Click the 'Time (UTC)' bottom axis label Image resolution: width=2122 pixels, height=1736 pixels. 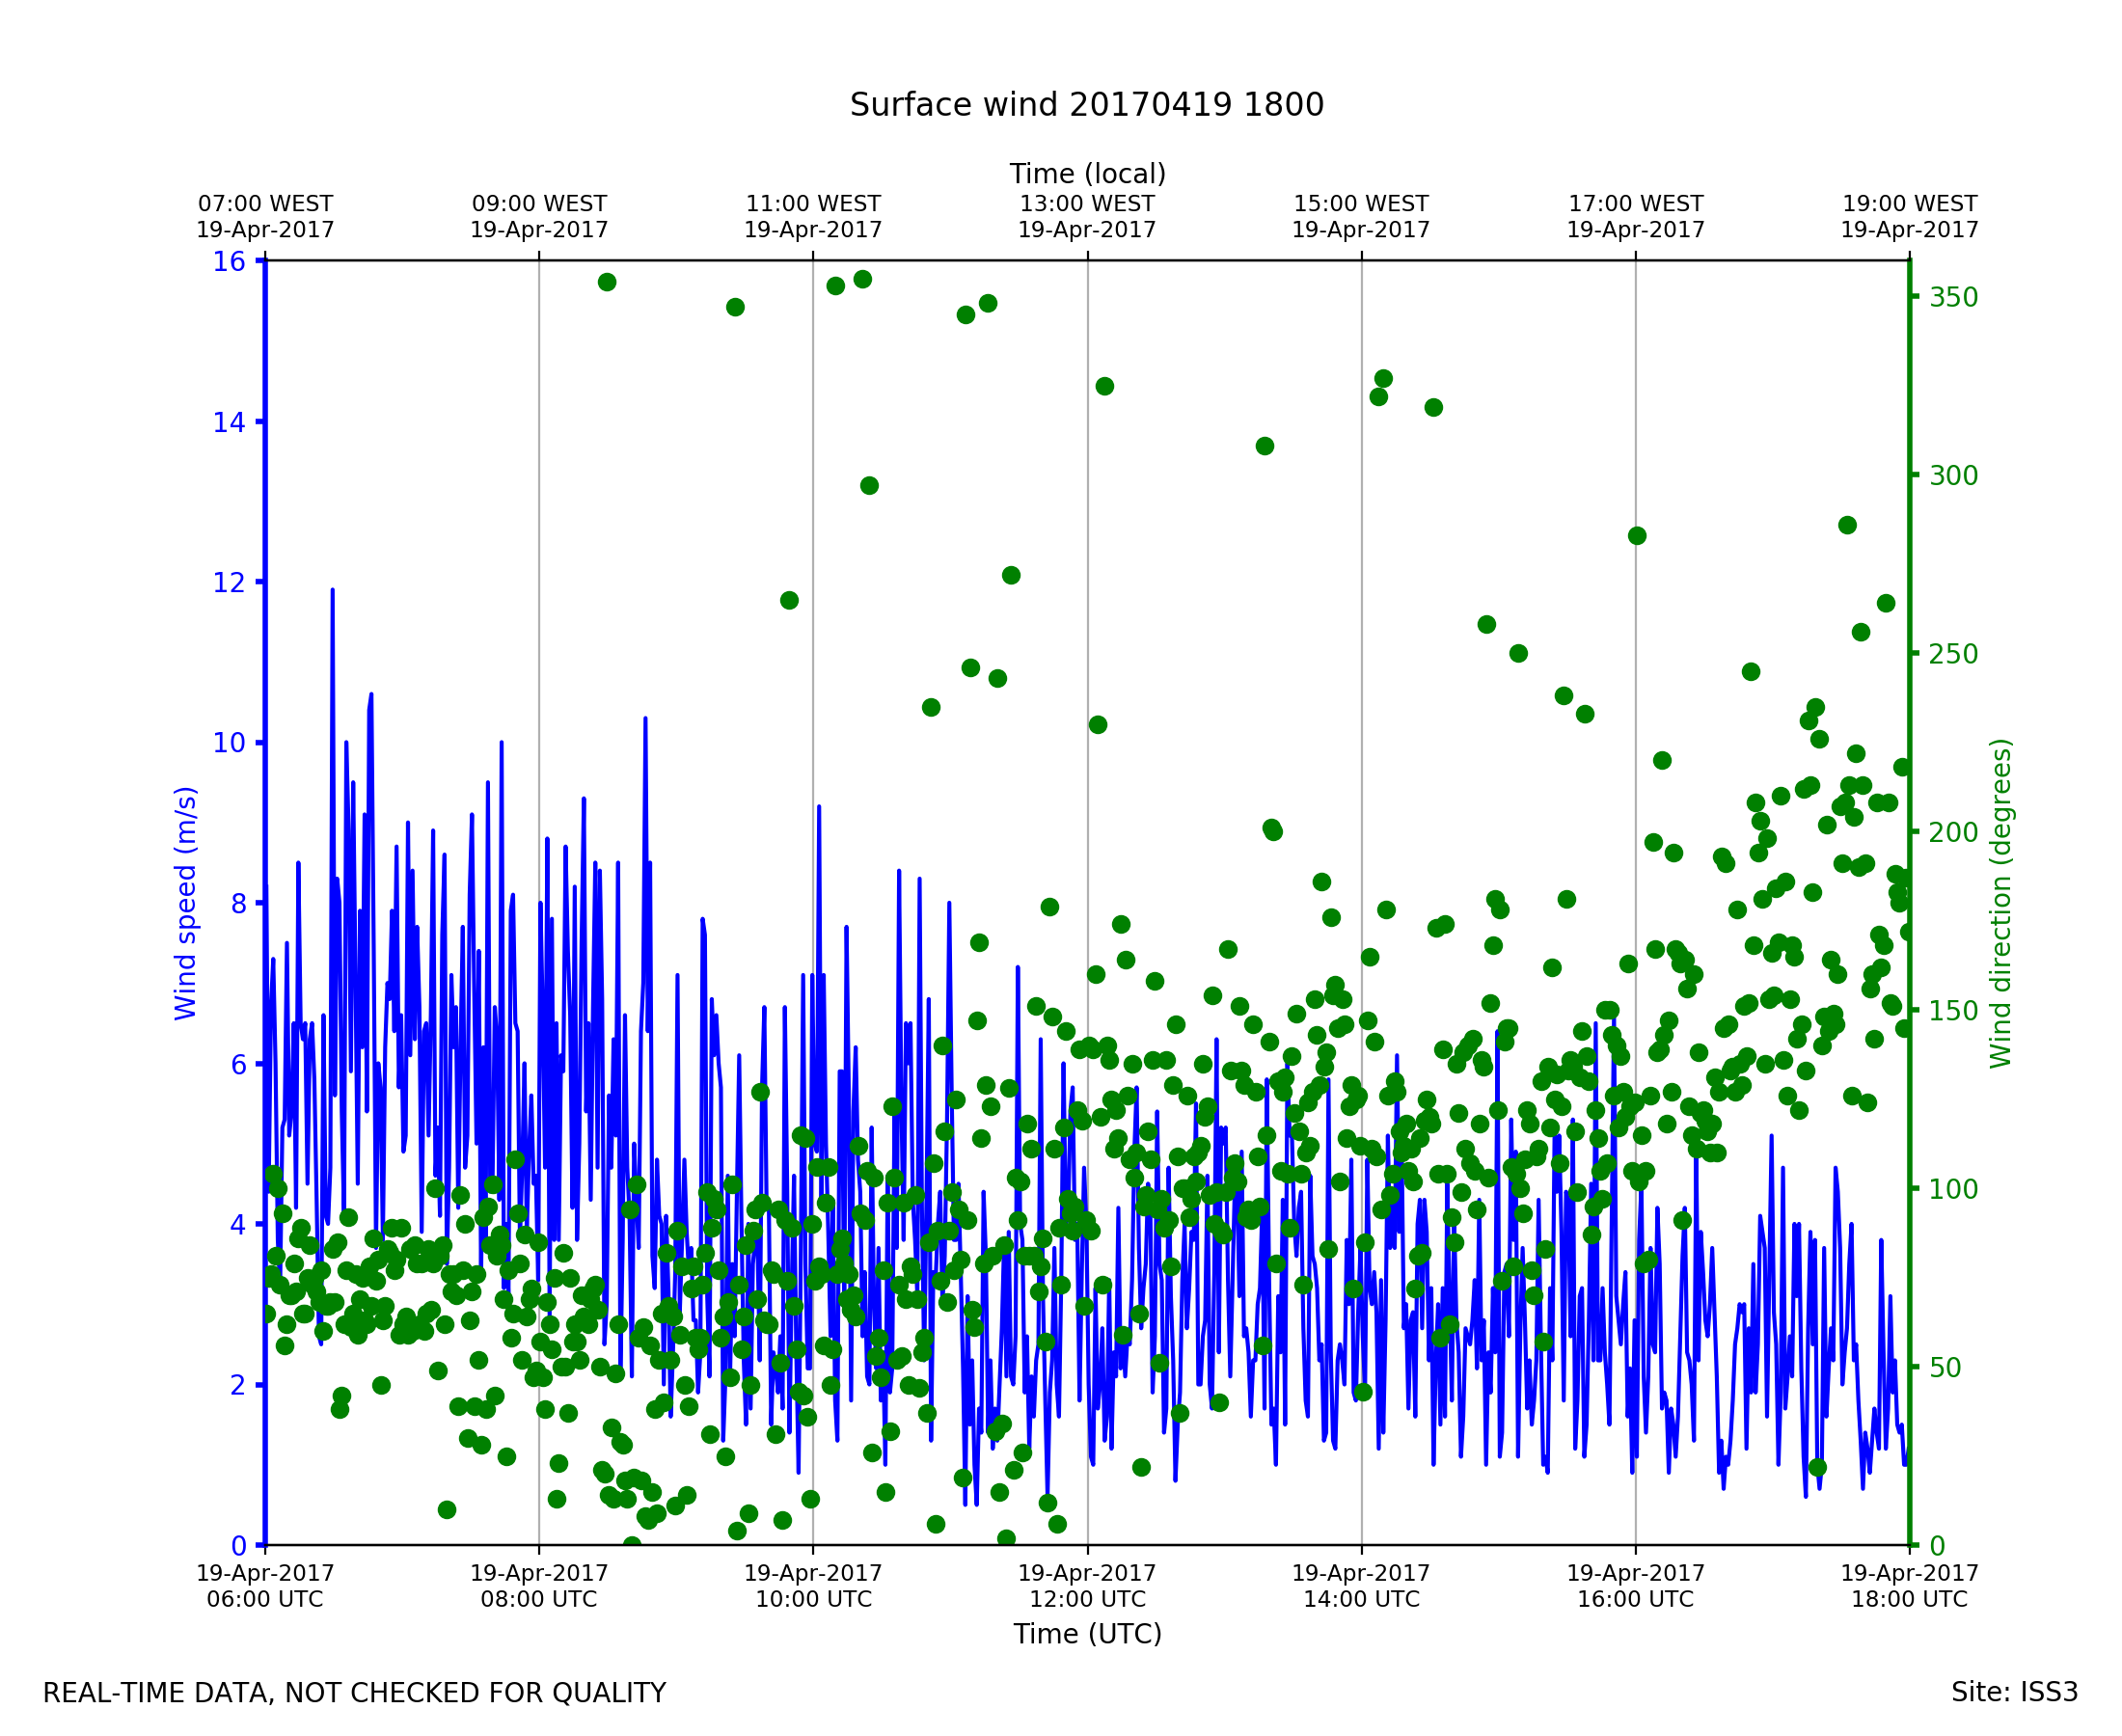click(x=1087, y=1633)
